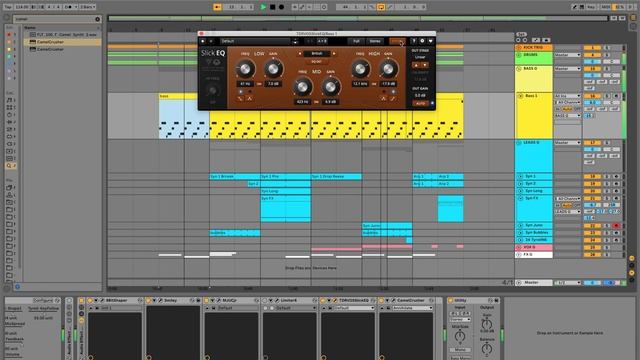This screenshot has height=360, width=640.
Task: Select the highlighted CamelCrusher browser result
Action: coord(62,42)
